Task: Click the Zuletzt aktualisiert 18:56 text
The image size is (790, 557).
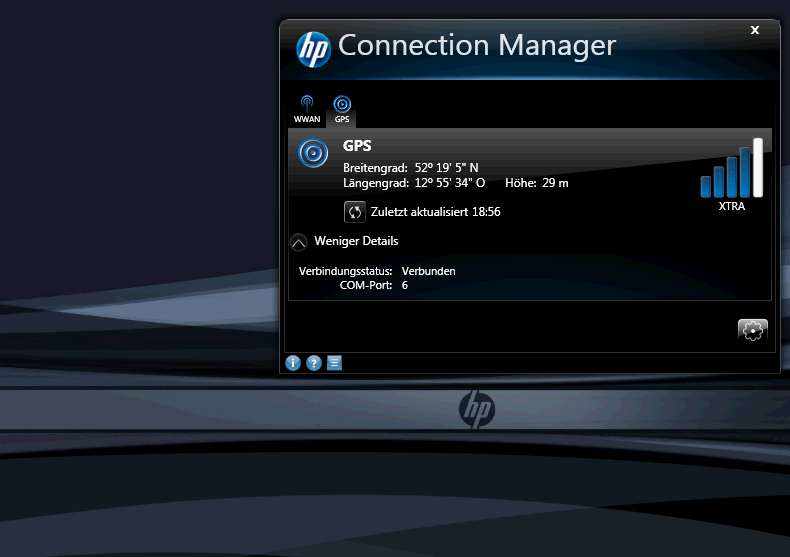Action: pos(436,212)
